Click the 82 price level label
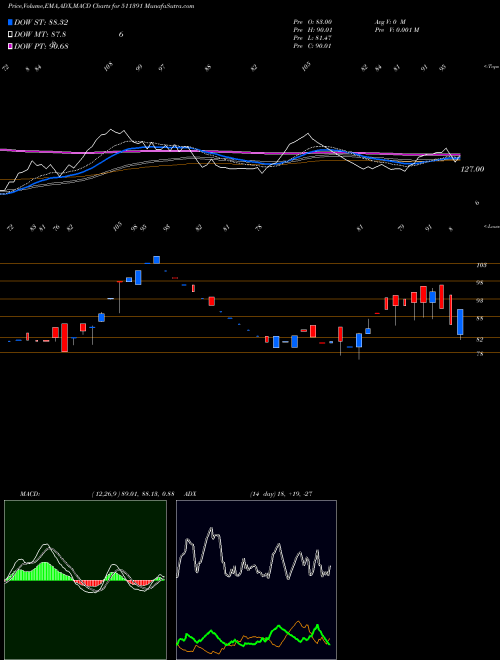This screenshot has width=500, height=660. click(479, 340)
